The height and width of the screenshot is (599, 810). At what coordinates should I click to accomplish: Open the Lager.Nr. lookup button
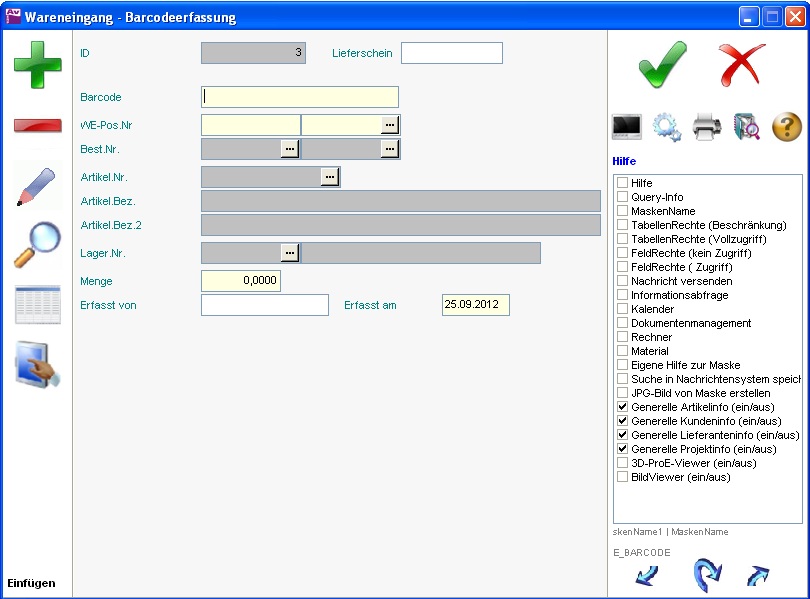coord(290,253)
